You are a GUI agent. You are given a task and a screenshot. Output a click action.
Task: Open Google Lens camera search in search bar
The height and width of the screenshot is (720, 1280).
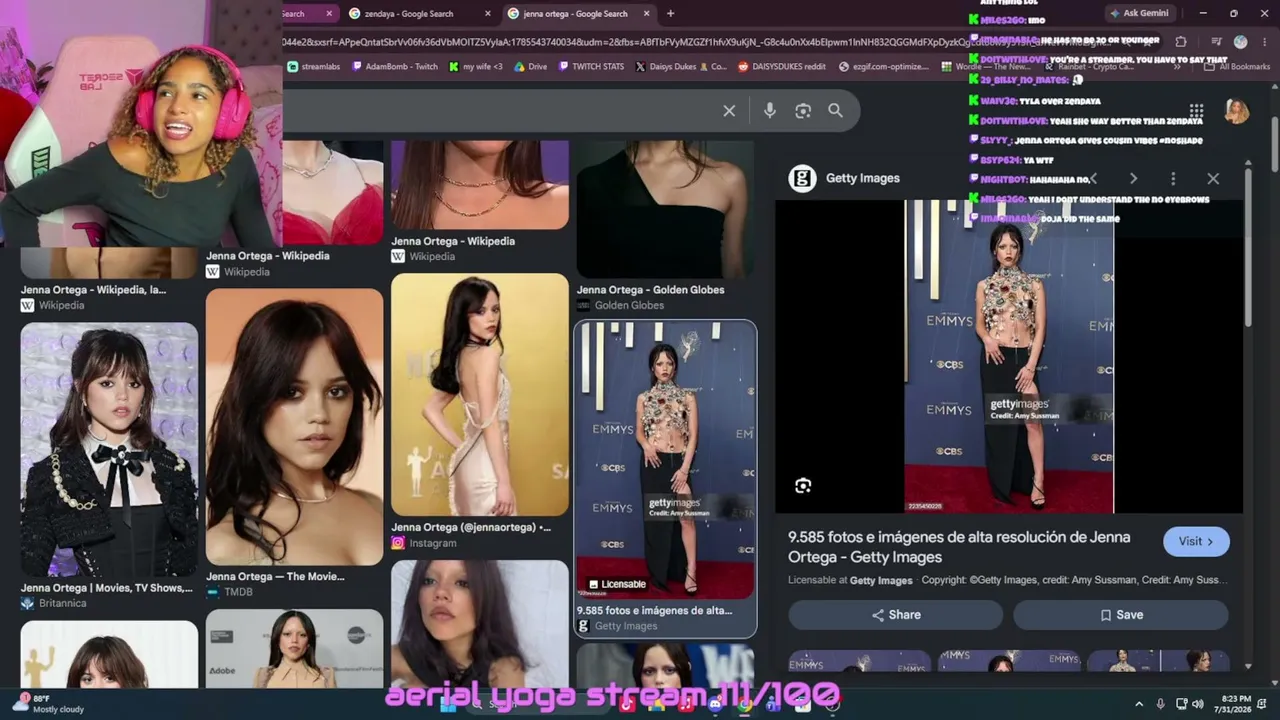(x=802, y=111)
